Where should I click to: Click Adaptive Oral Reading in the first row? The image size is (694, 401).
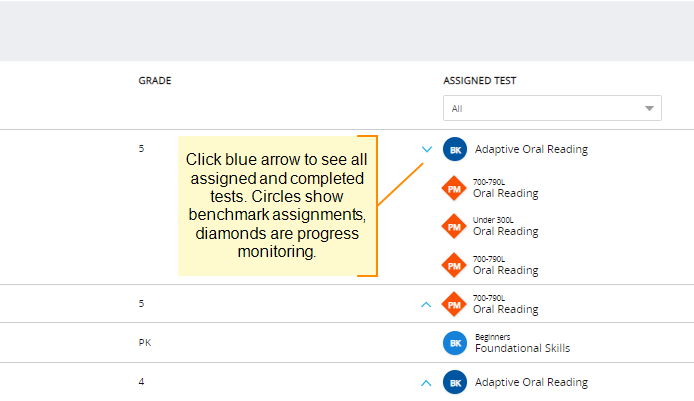[x=531, y=149]
